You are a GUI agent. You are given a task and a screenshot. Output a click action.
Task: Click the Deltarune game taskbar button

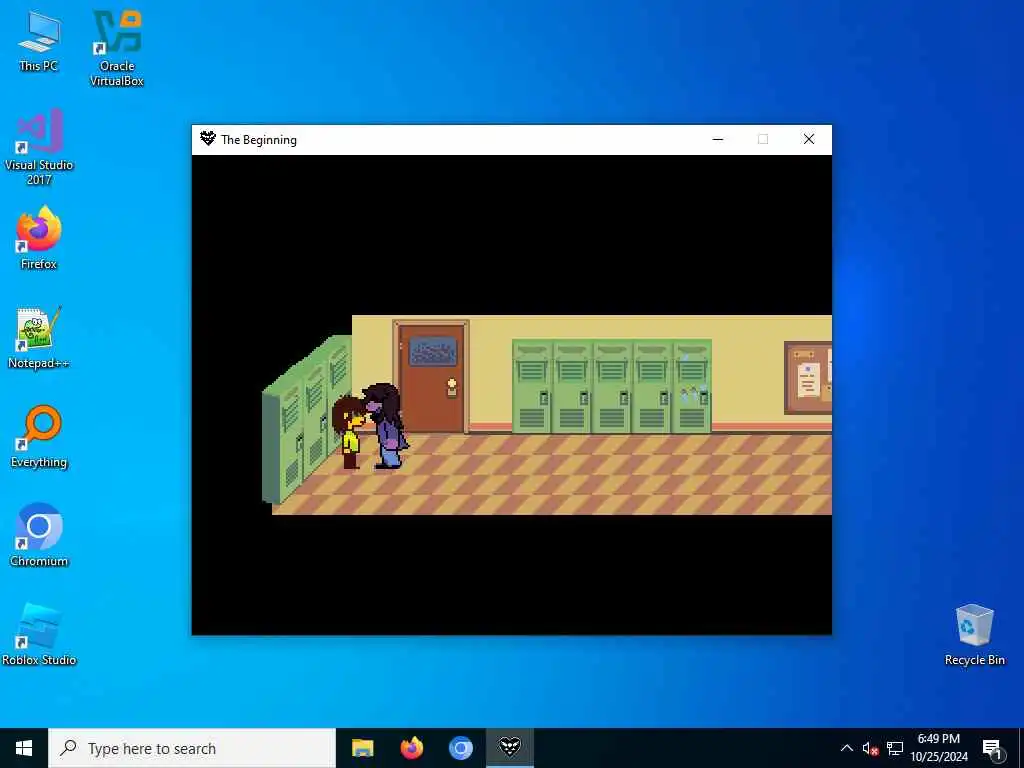pos(510,748)
